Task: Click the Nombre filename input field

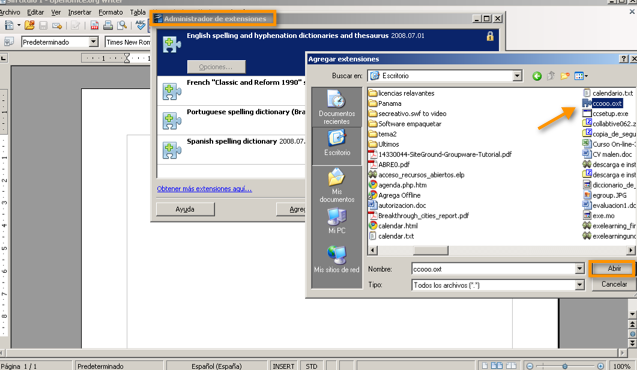Action: click(x=493, y=269)
